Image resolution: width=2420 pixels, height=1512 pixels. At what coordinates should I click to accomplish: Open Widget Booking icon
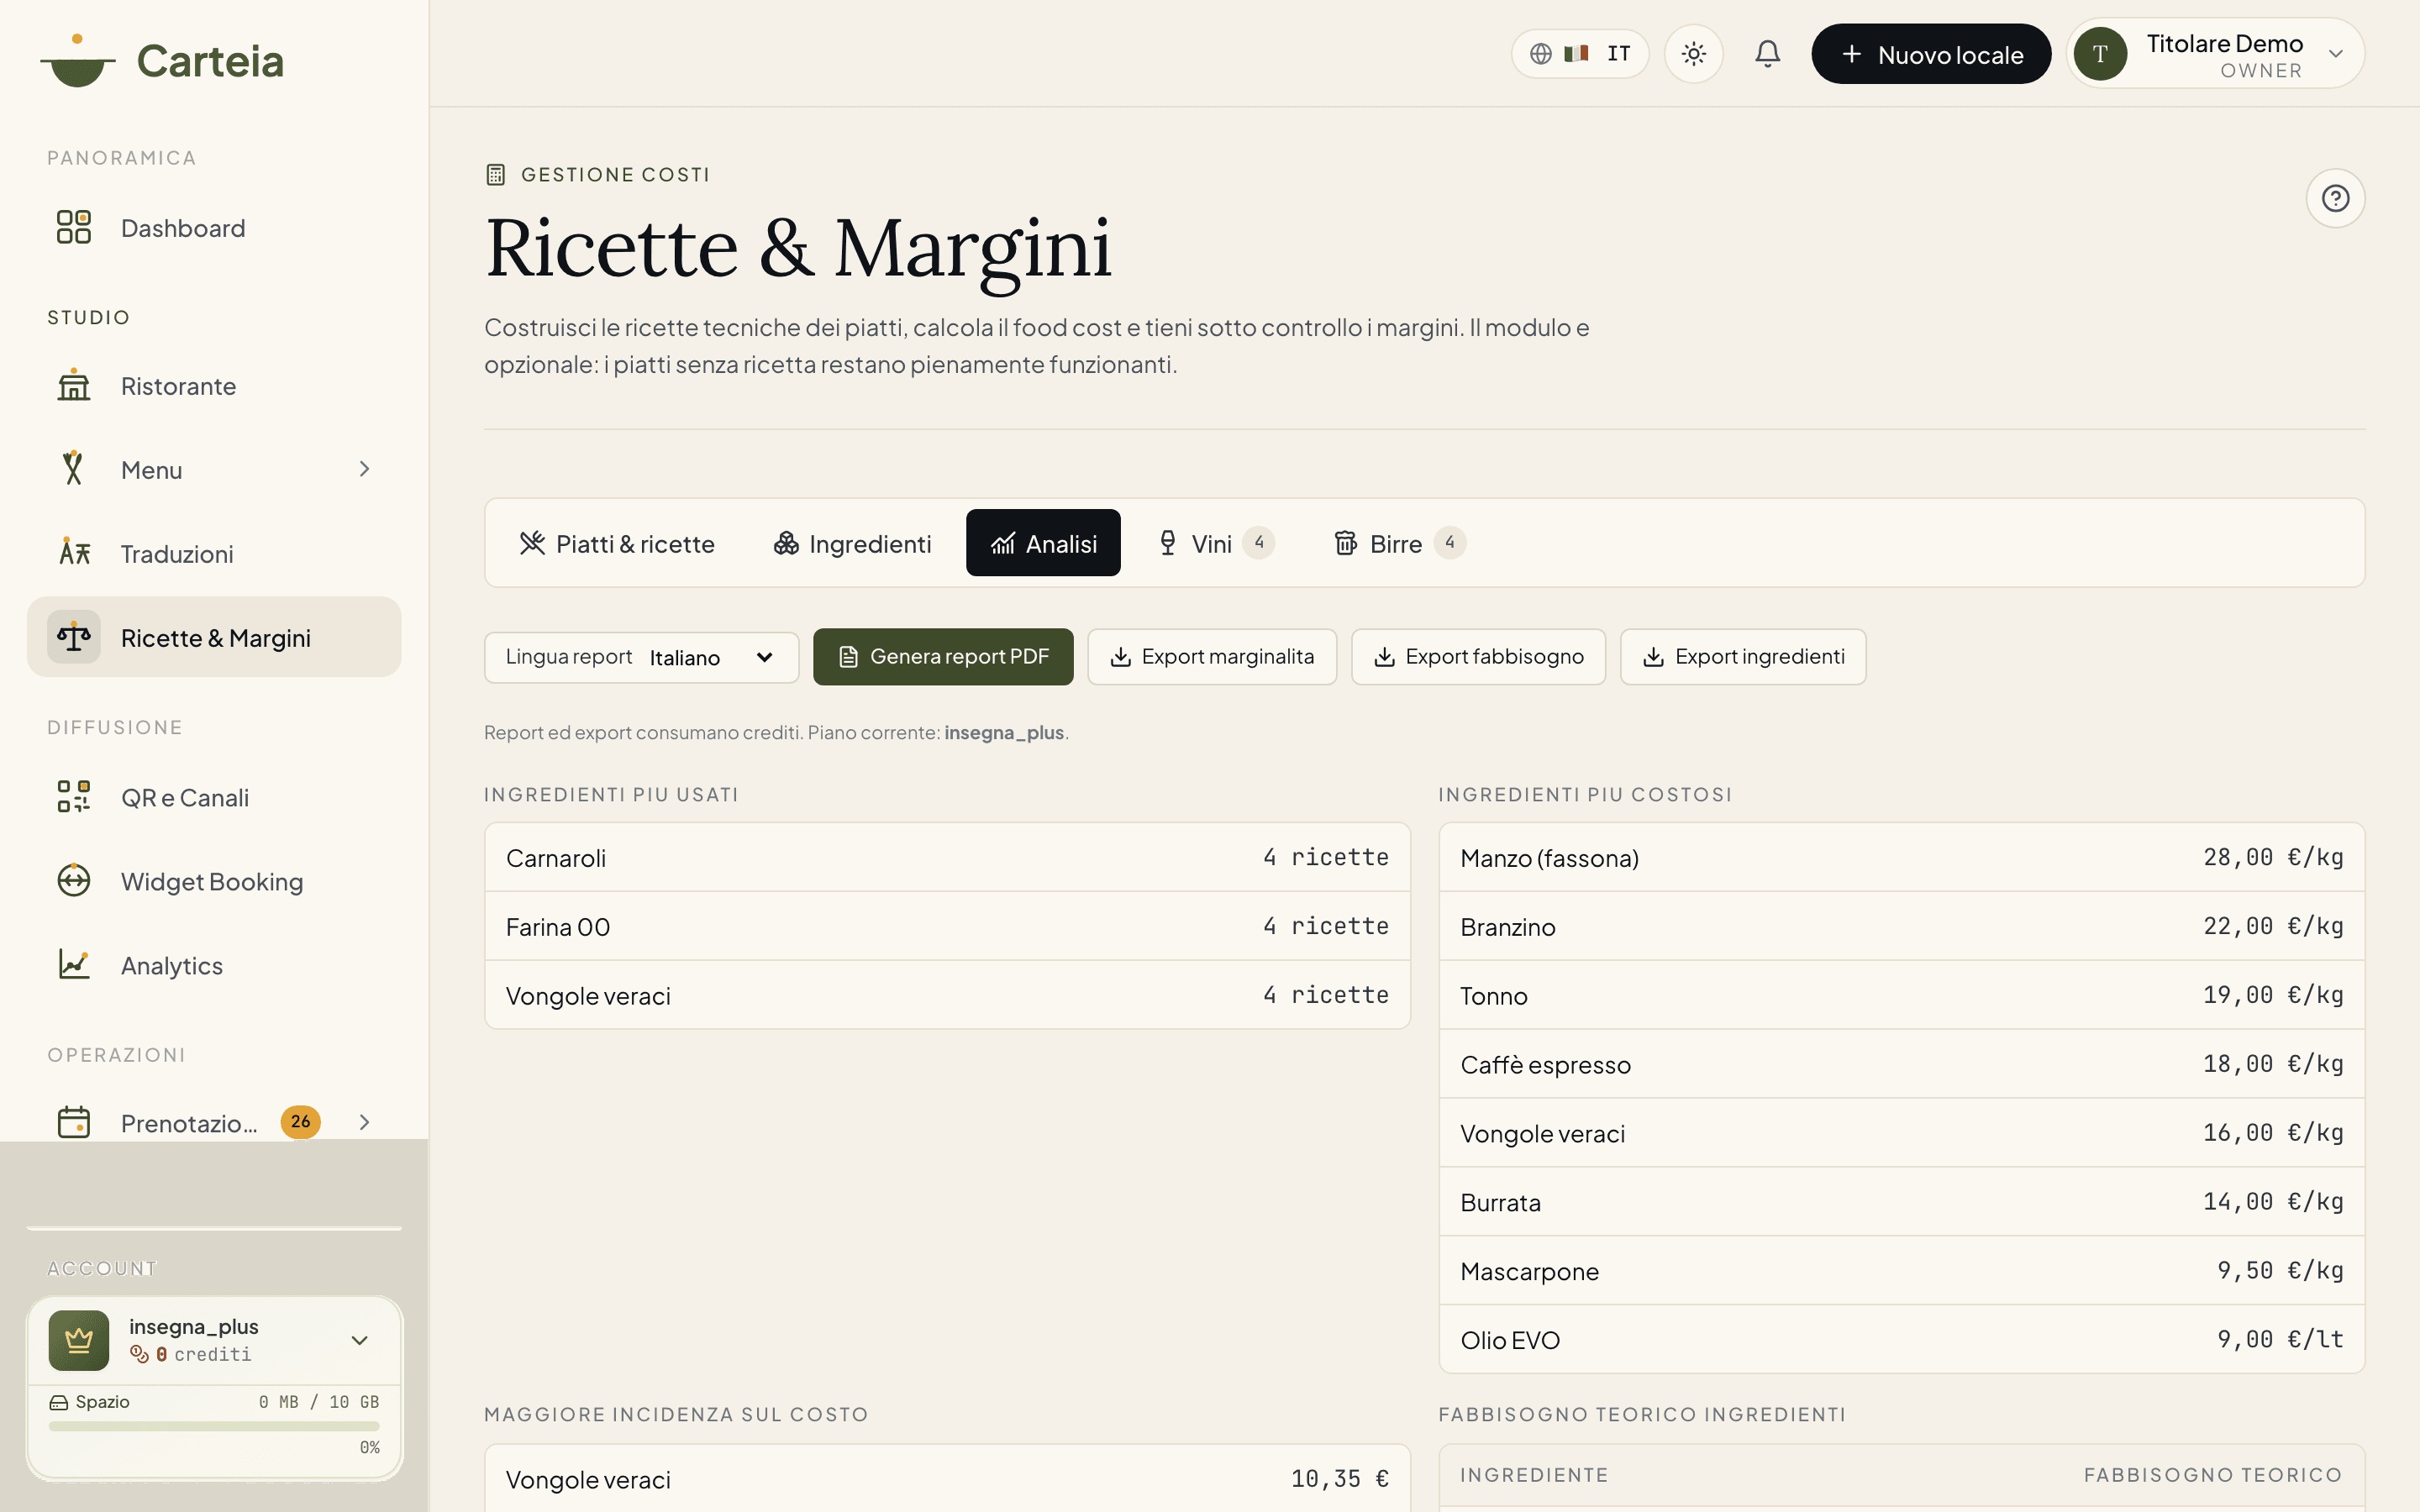tap(74, 881)
